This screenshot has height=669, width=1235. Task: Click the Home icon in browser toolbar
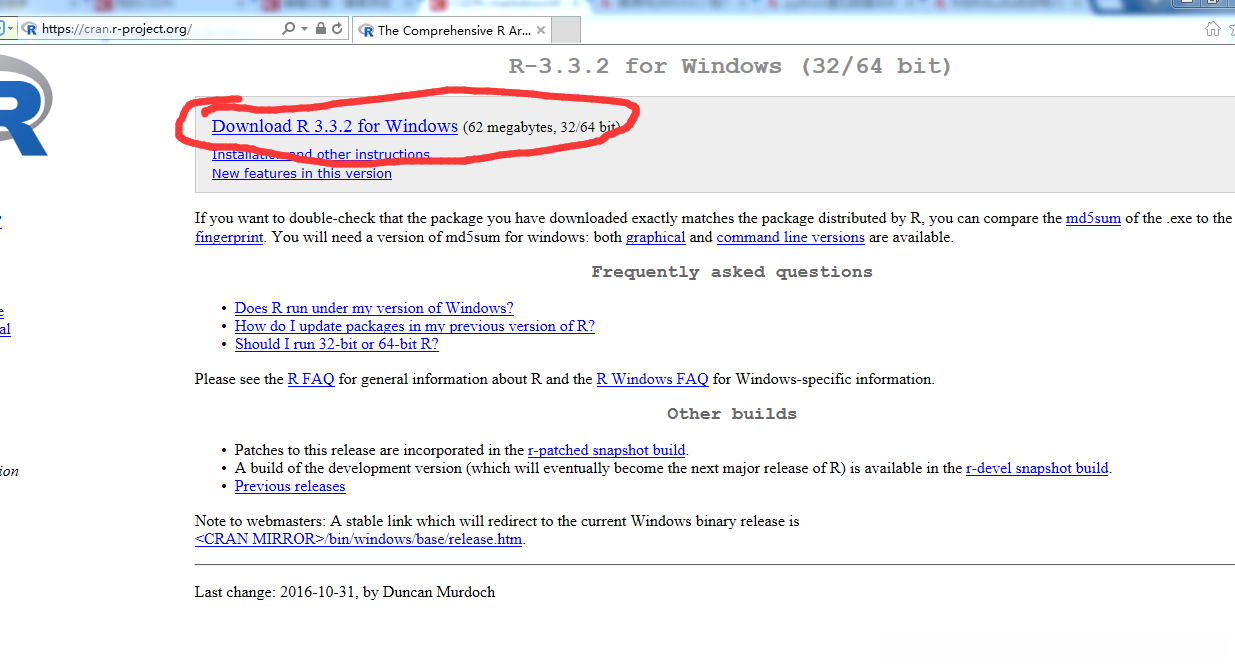tap(1213, 28)
